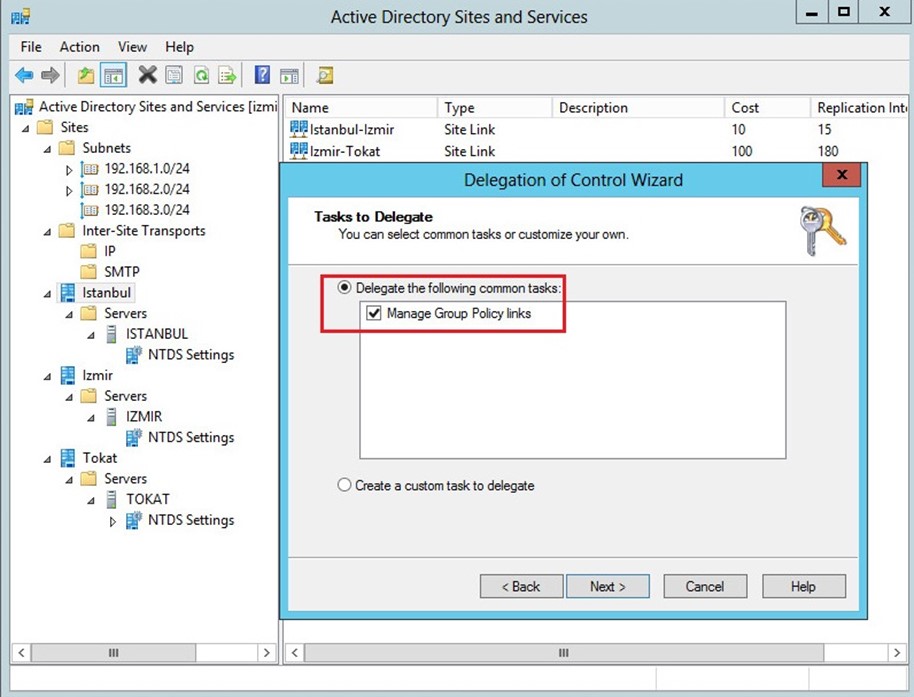The height and width of the screenshot is (697, 914).
Task: Open the Help menu
Action: 179,47
